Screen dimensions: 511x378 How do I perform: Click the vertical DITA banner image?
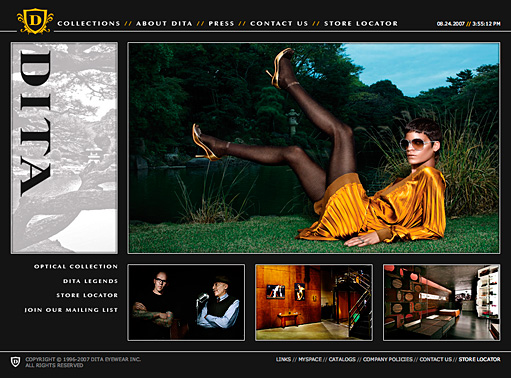(64, 148)
